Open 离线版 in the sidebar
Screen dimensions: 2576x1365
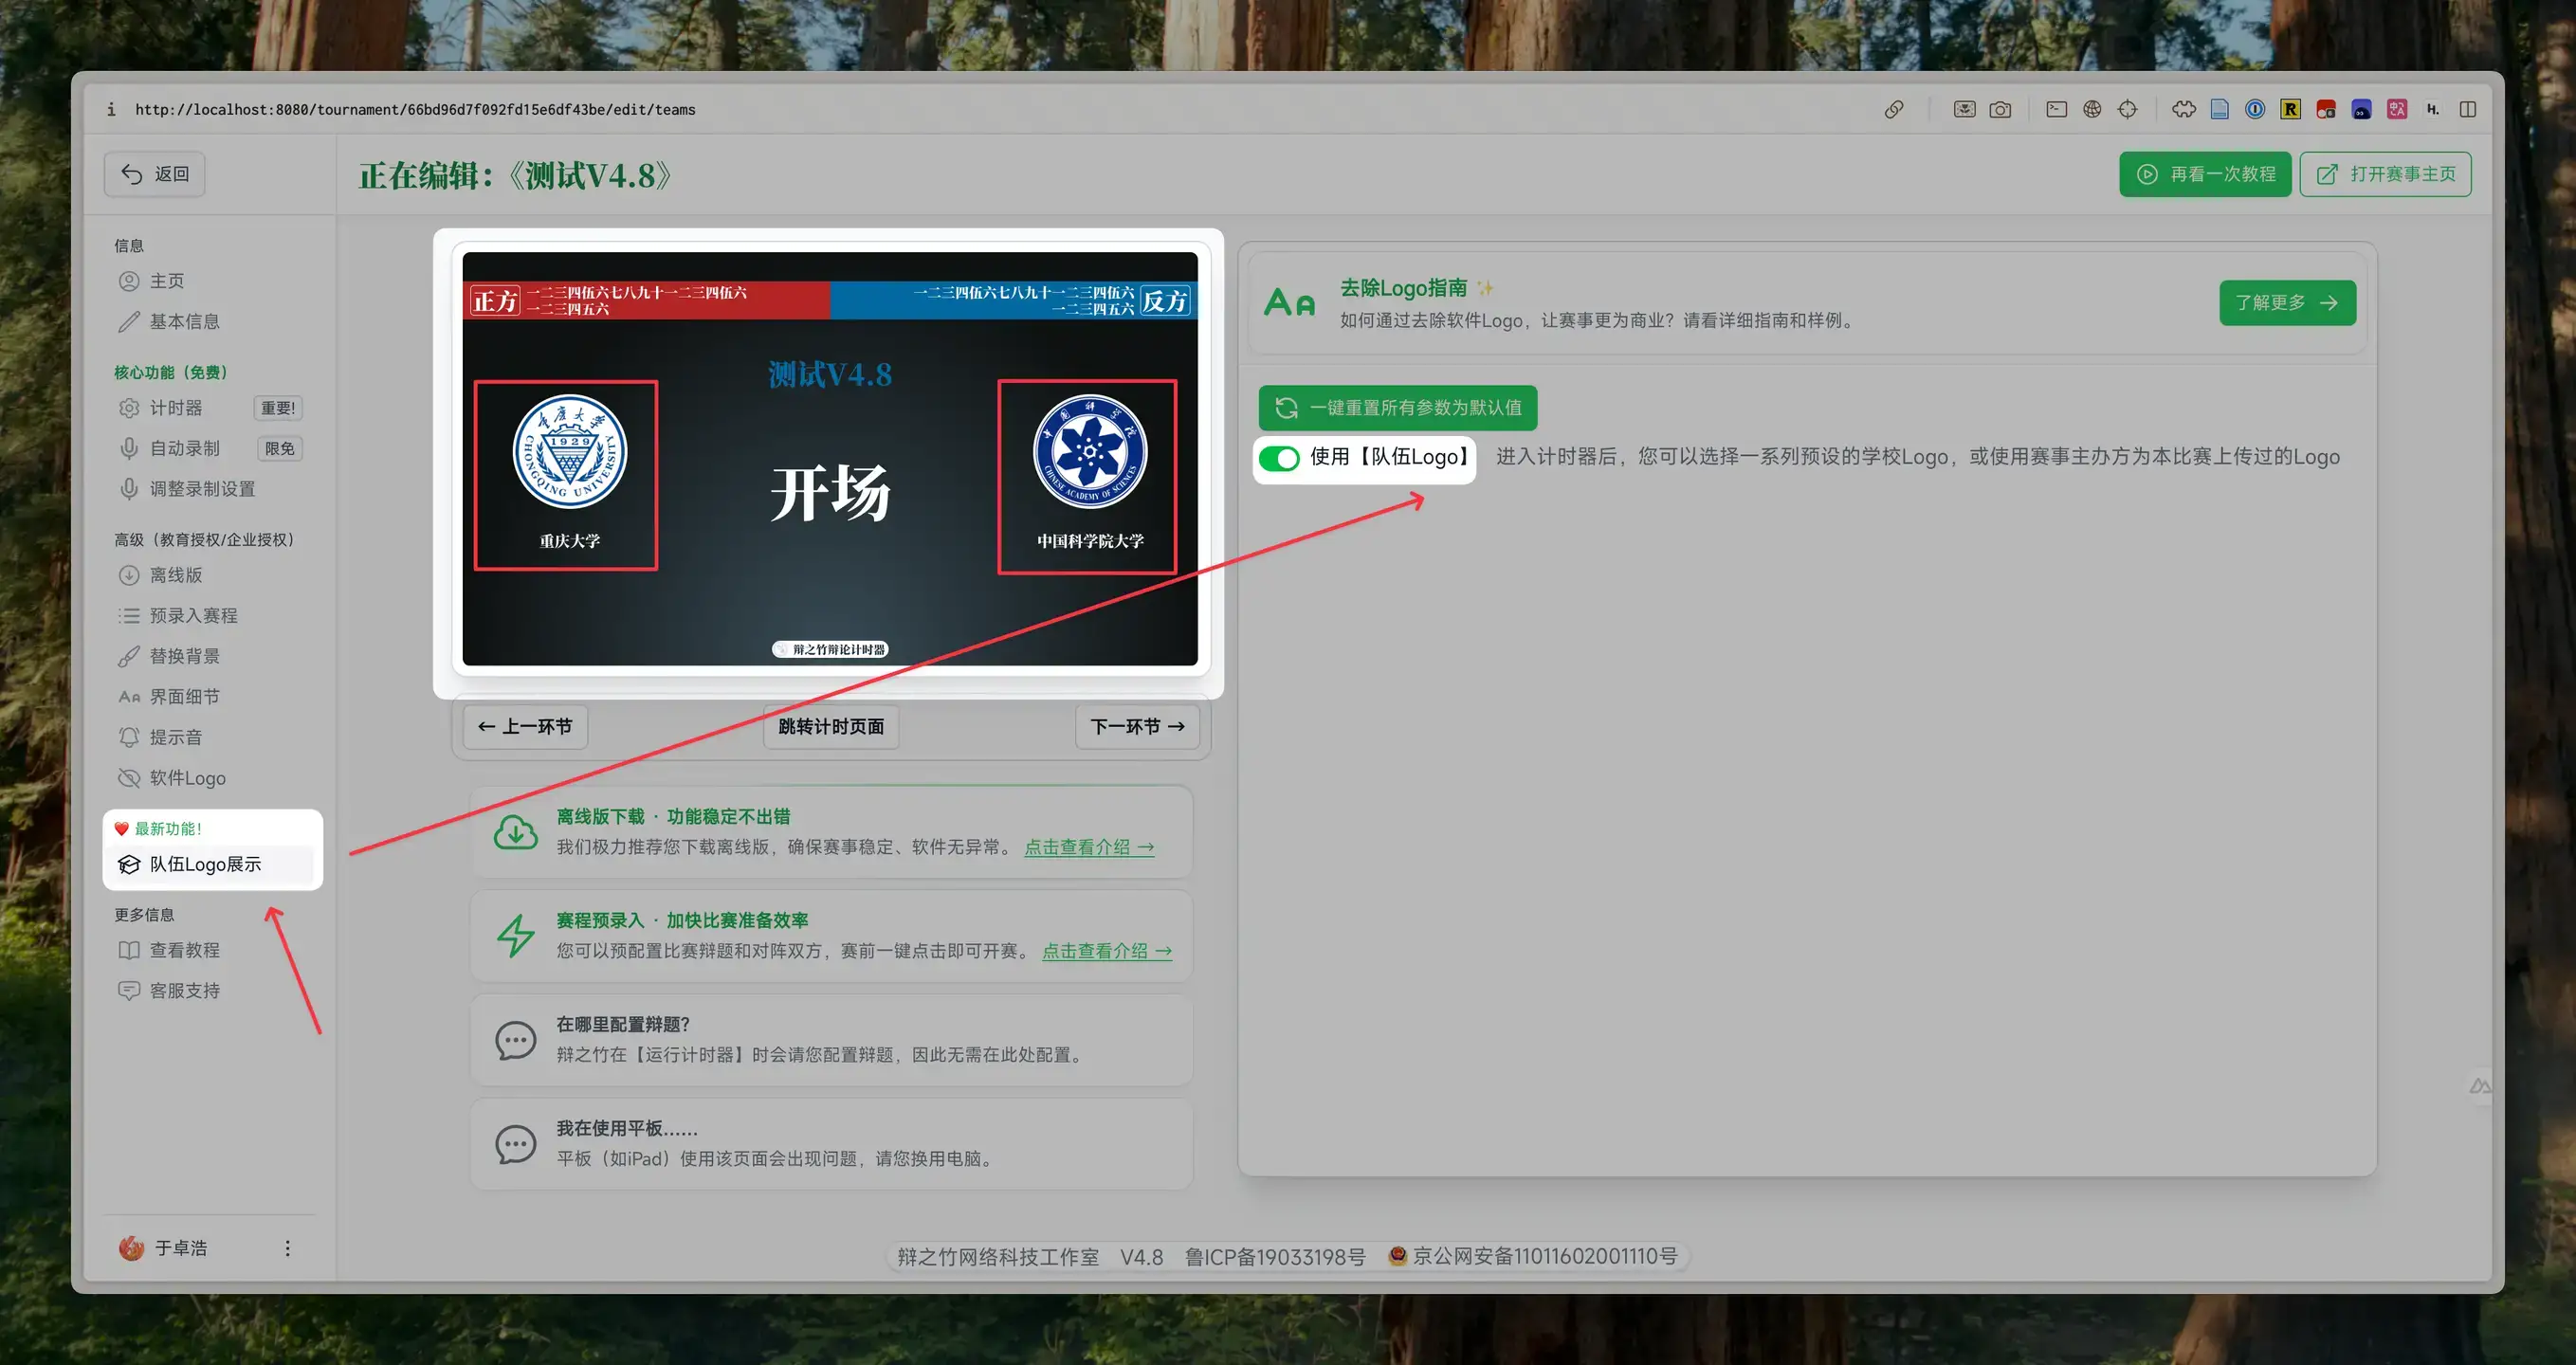coord(208,575)
